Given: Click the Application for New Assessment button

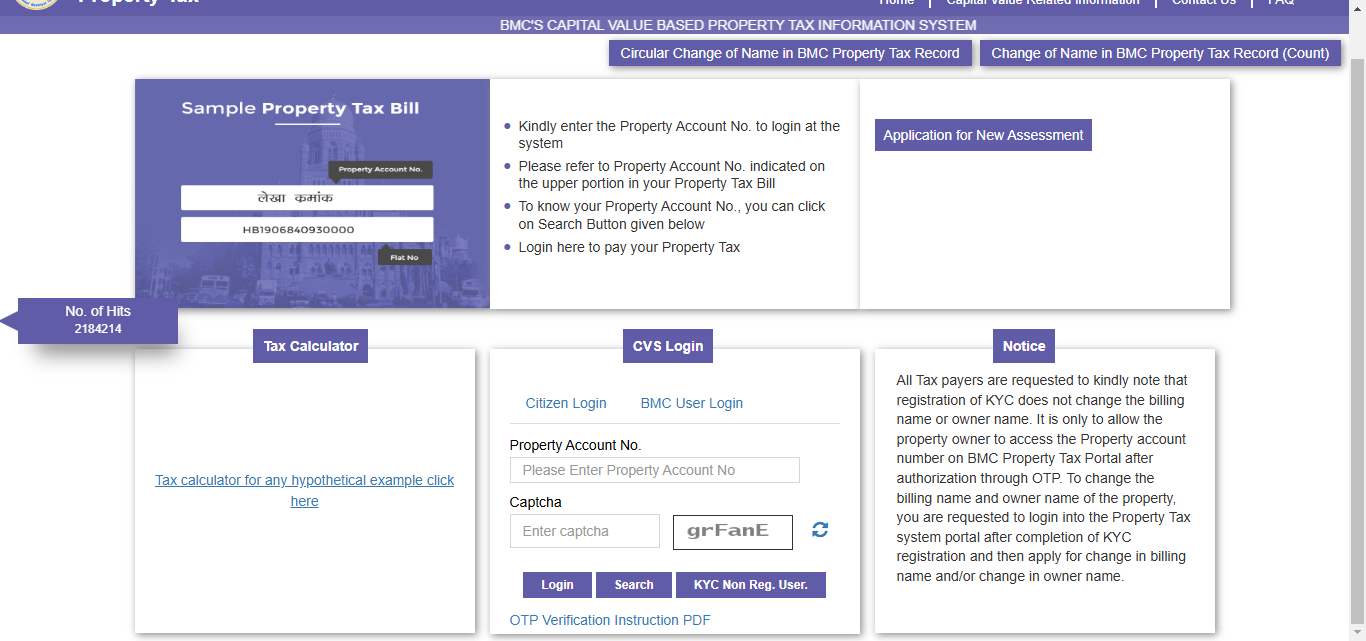Looking at the screenshot, I should tap(982, 135).
